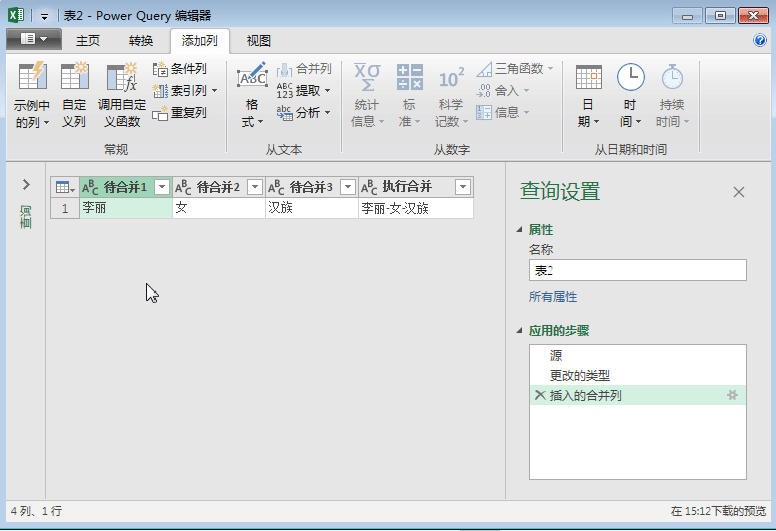Screen dimensions: 776x531
Task: Switch to the 视图 ribbon tab
Action: click(259, 41)
